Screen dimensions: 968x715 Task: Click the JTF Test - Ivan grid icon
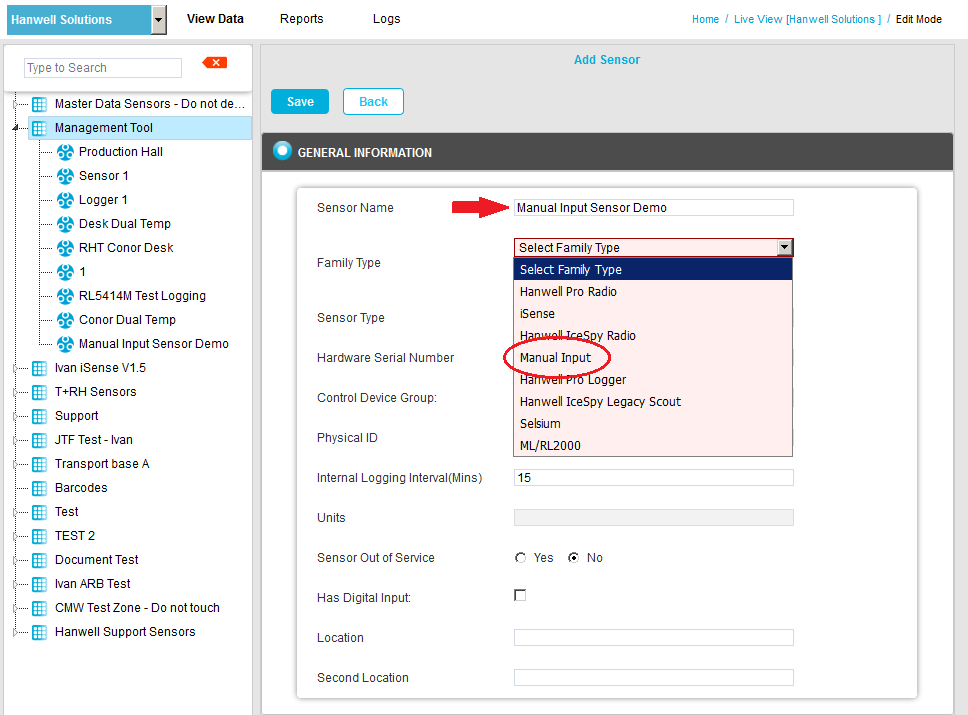tap(40, 440)
